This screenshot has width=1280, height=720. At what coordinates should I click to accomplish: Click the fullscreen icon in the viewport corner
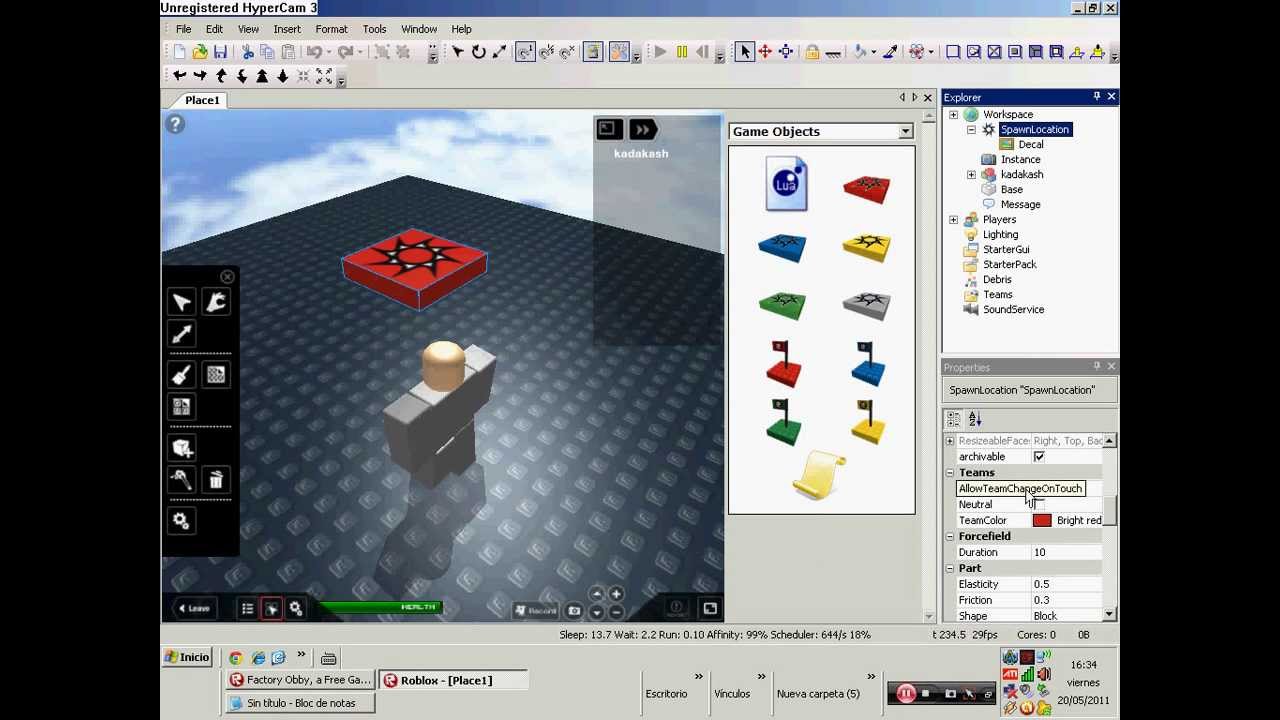point(710,608)
